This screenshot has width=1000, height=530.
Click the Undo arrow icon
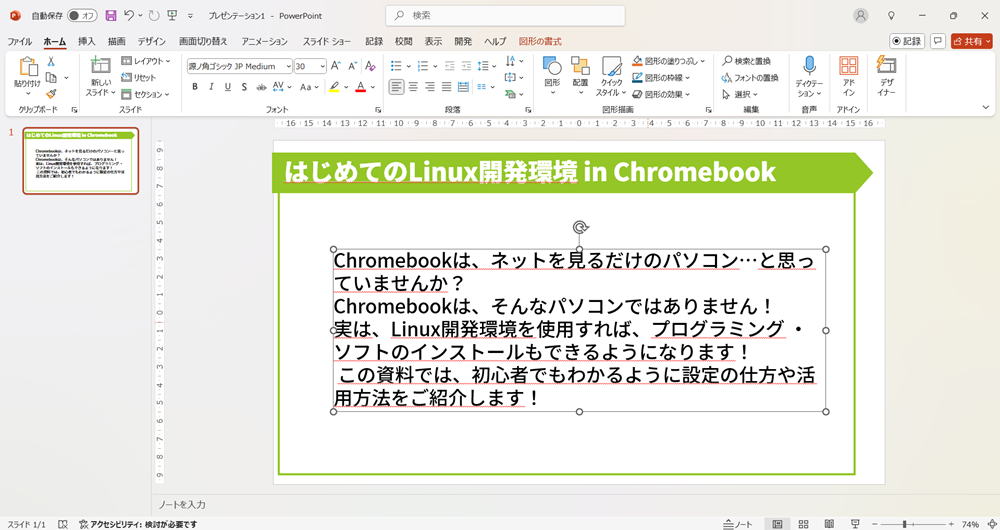(x=129, y=15)
